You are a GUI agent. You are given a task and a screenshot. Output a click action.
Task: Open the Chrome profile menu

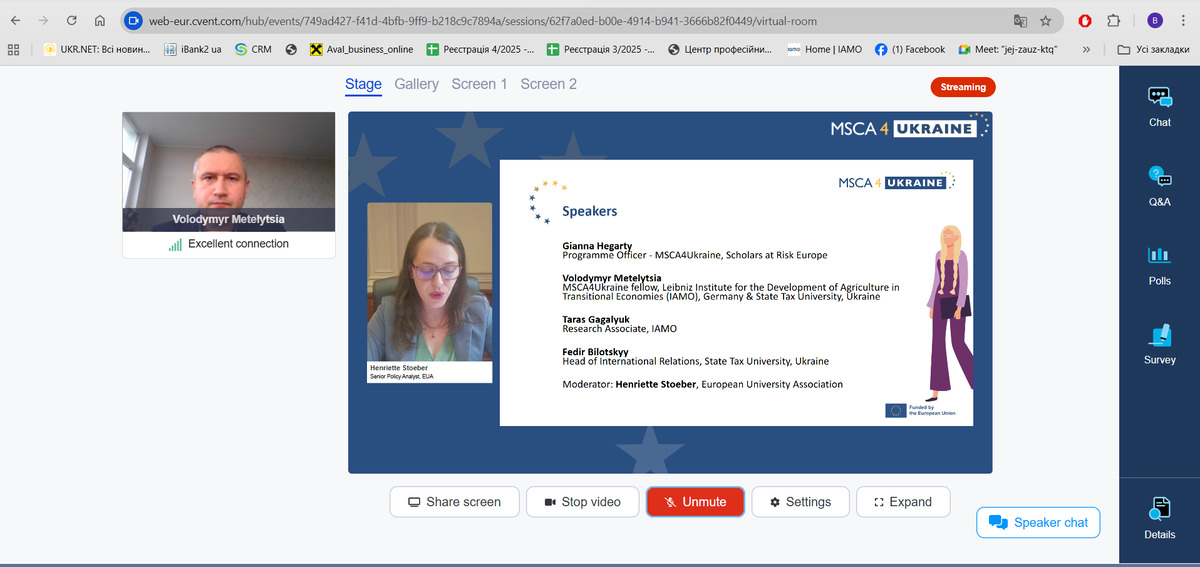pyautogui.click(x=1155, y=20)
